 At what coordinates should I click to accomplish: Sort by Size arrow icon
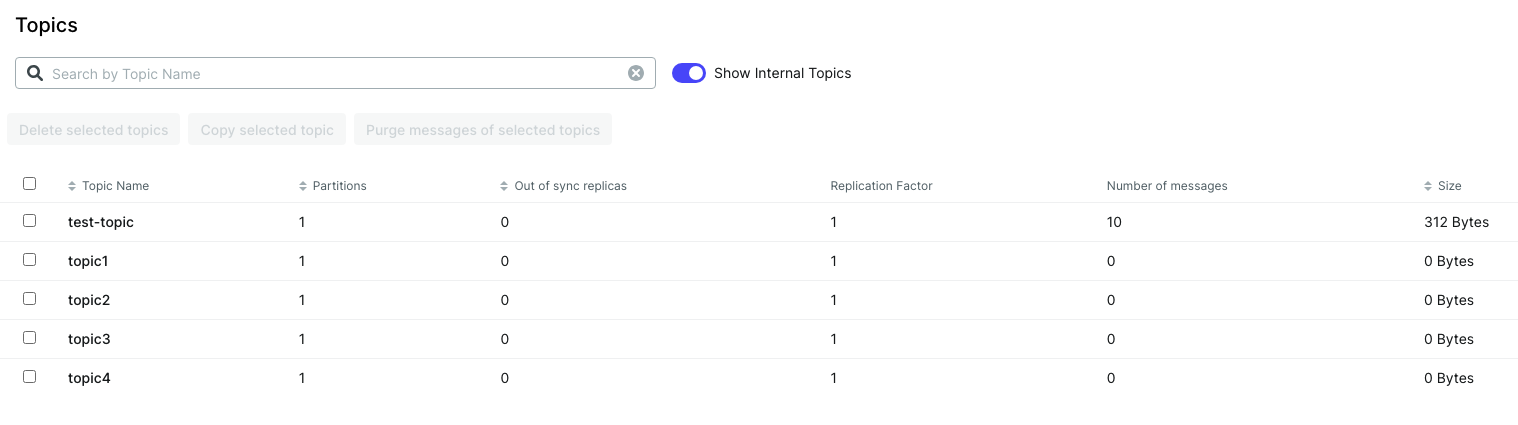(x=1428, y=186)
